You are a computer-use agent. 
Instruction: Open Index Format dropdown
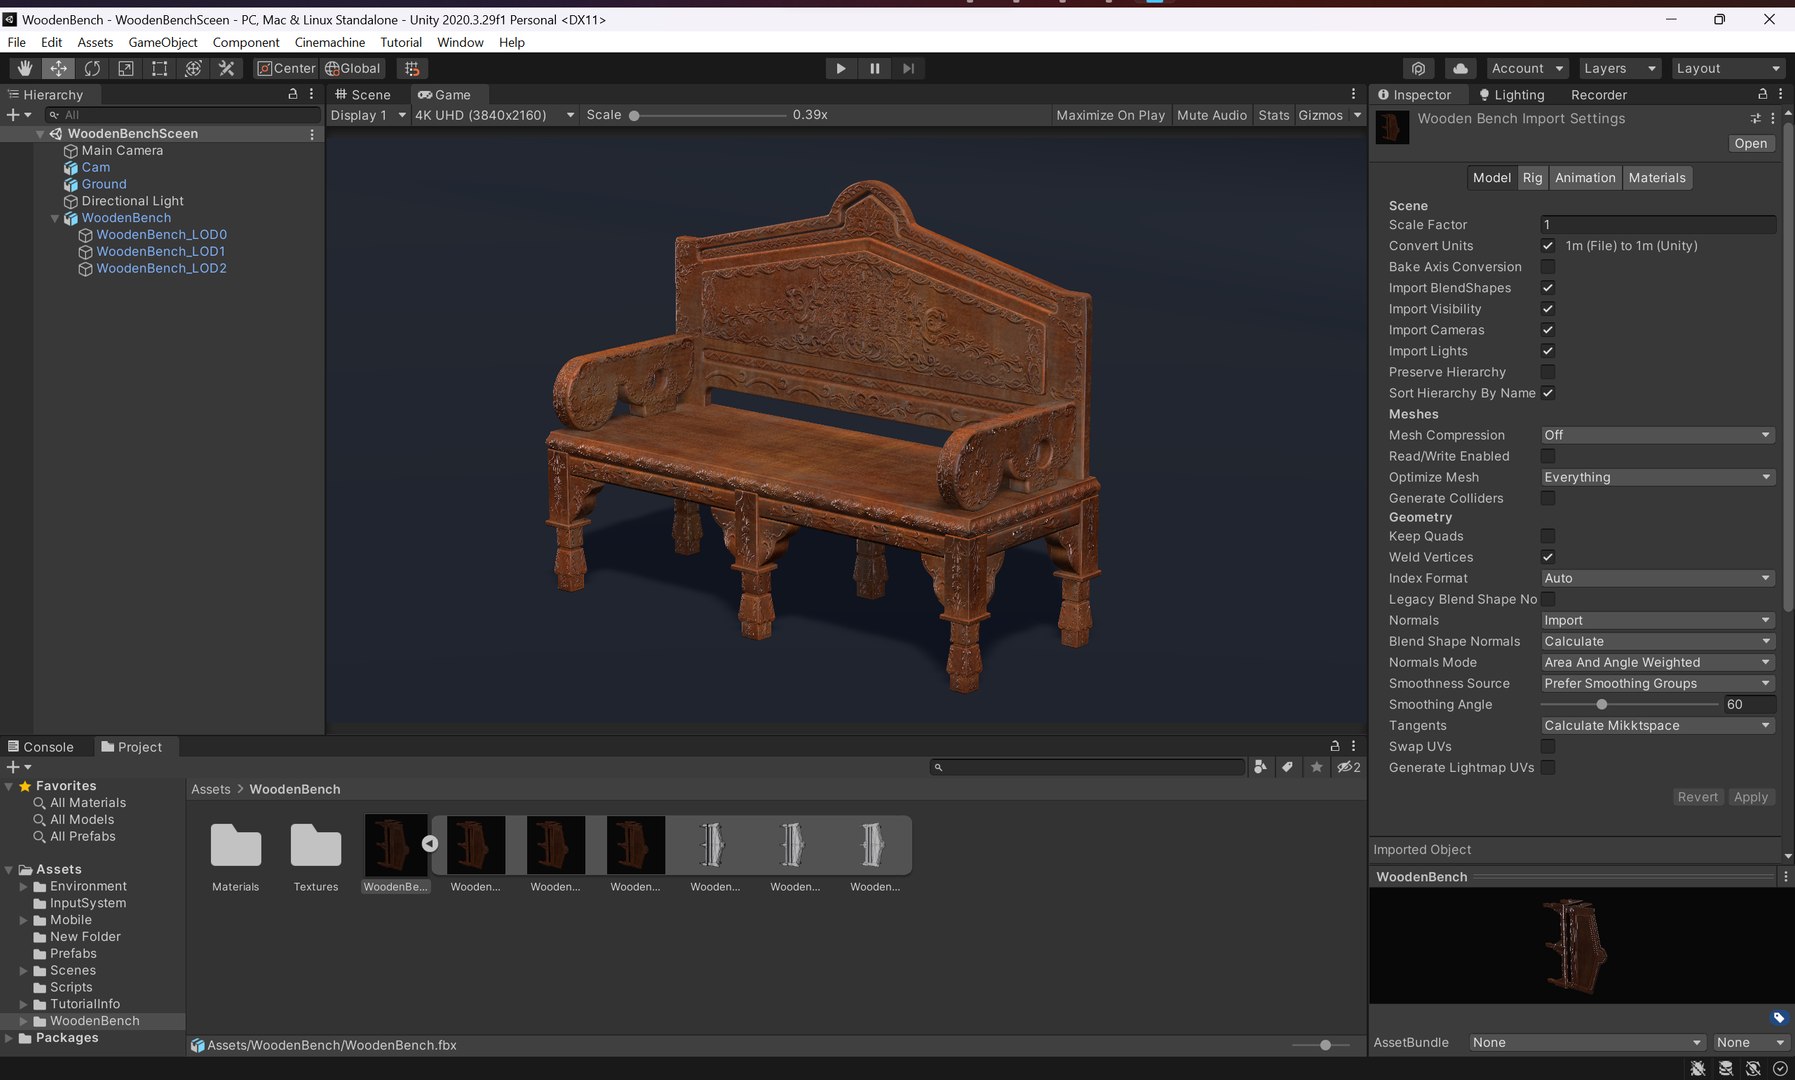click(1657, 578)
